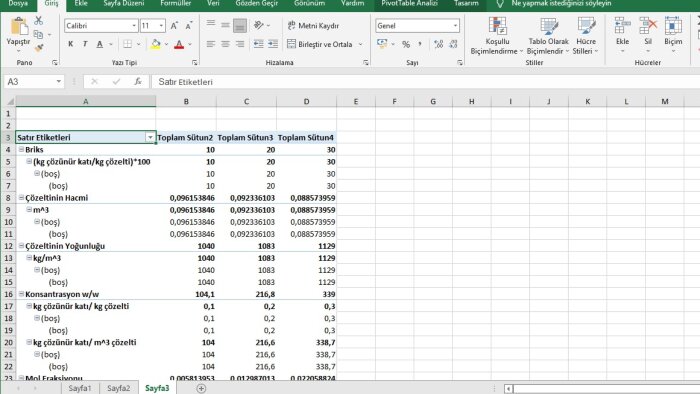Open the Genel number format dropdown
The width and height of the screenshot is (700, 394).
[x=455, y=26]
